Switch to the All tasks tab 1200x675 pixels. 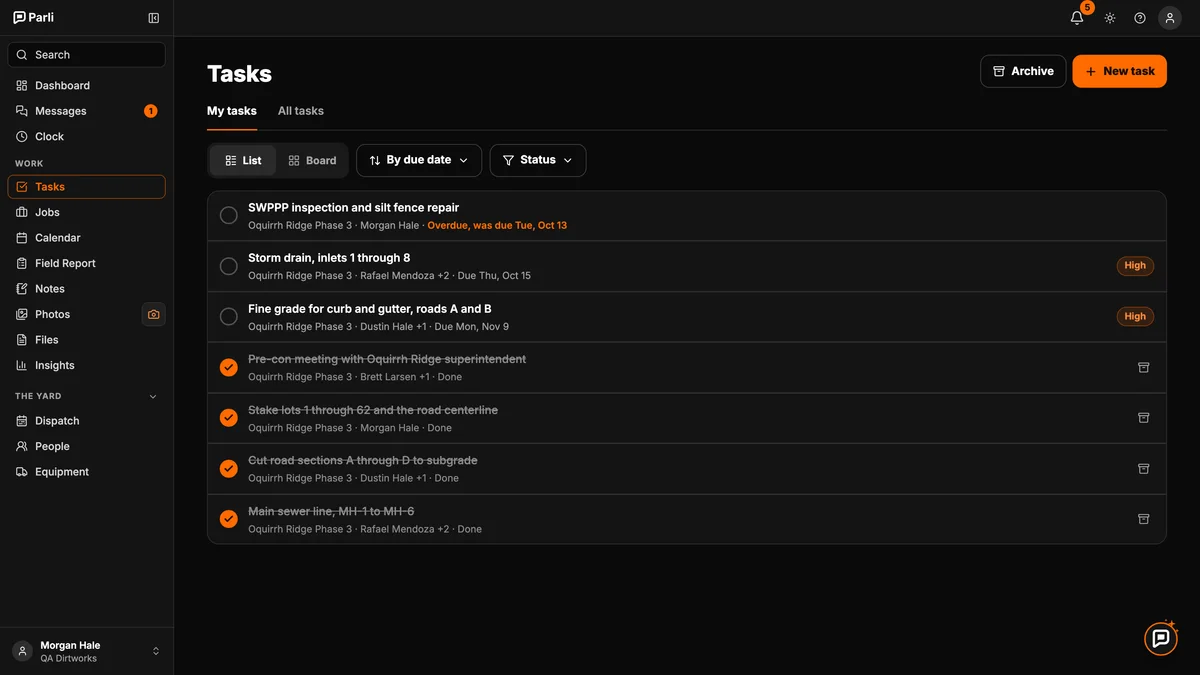[301, 111]
